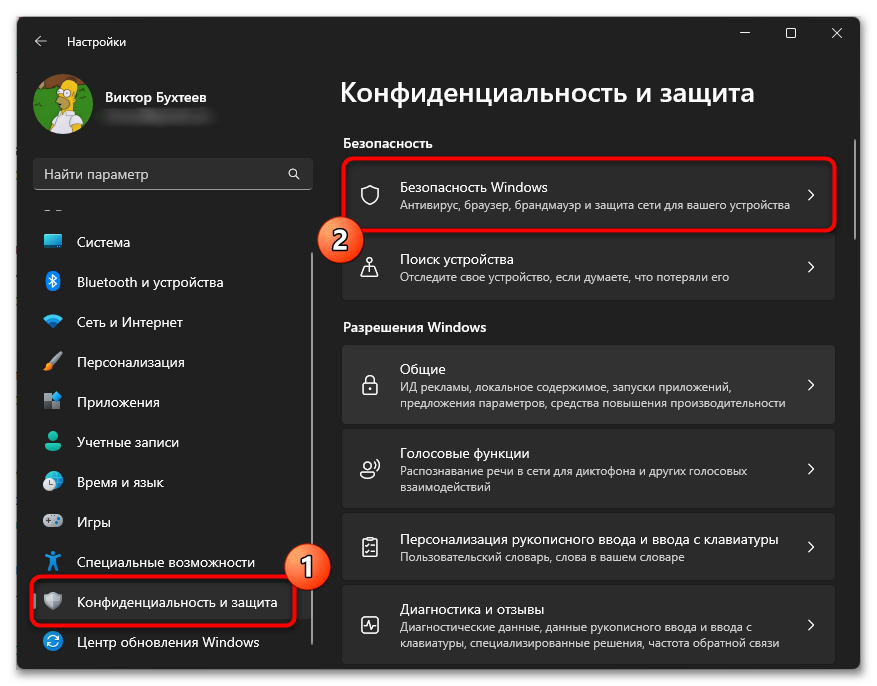Click the Настройки window title
877x686 pixels.
(x=96, y=42)
